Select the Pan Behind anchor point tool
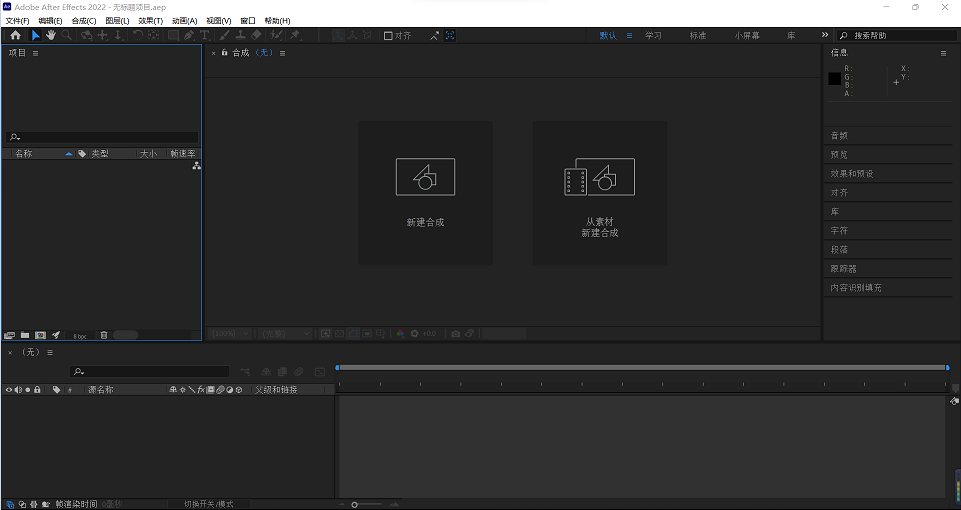This screenshot has height=510, width=961. pos(153,36)
